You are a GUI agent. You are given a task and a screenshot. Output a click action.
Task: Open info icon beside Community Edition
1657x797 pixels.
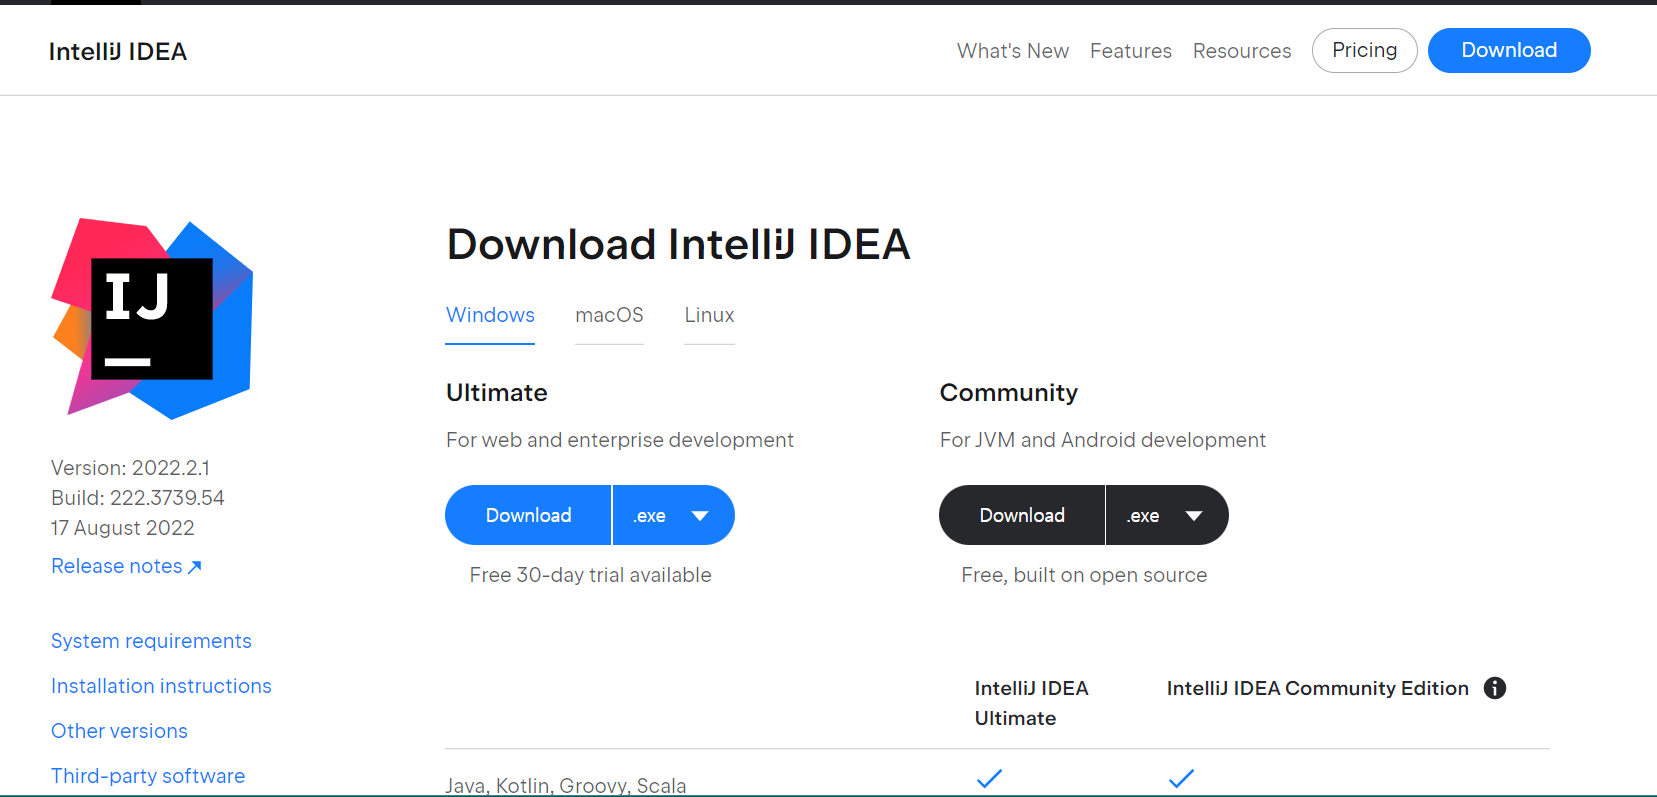[1495, 688]
